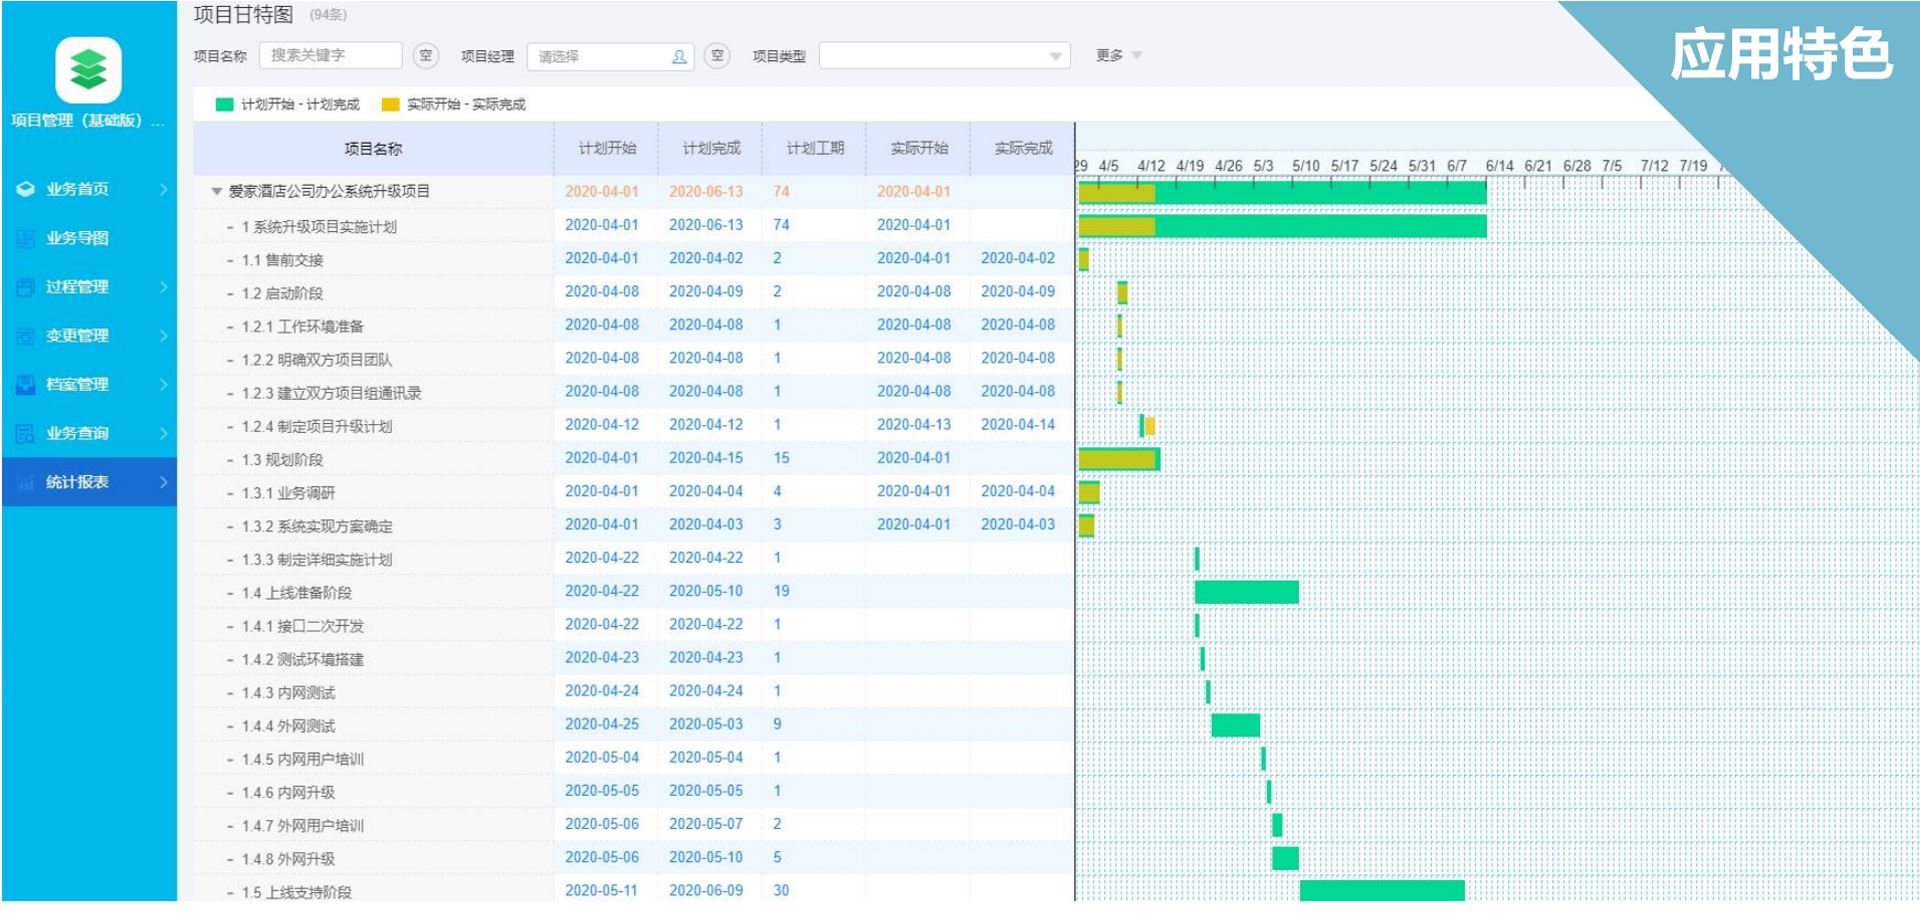The image size is (1920, 917).
Task: Click the person icon in 项目经理 field
Action: 679,56
